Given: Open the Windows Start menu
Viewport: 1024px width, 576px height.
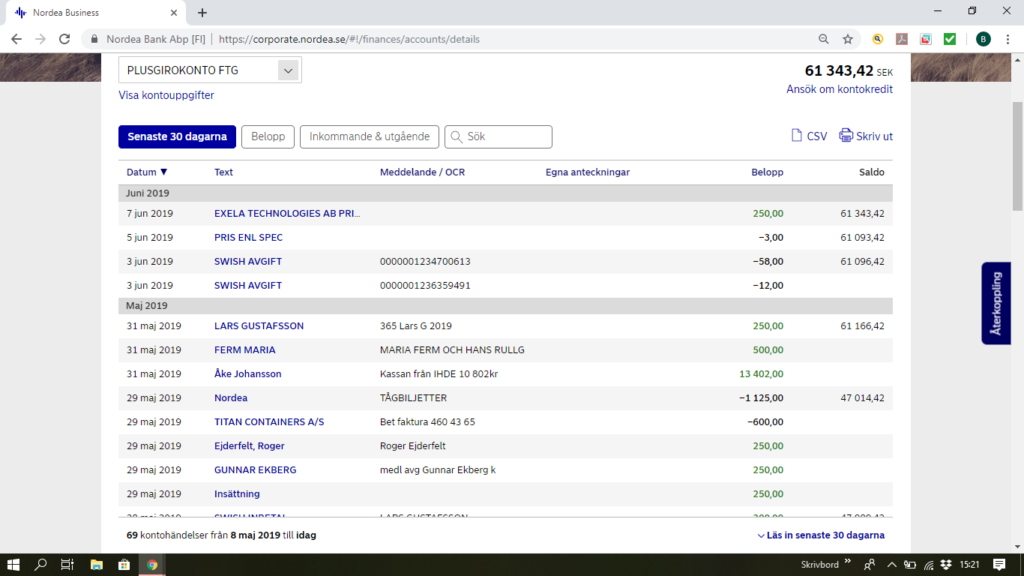Looking at the screenshot, I should click(13, 565).
